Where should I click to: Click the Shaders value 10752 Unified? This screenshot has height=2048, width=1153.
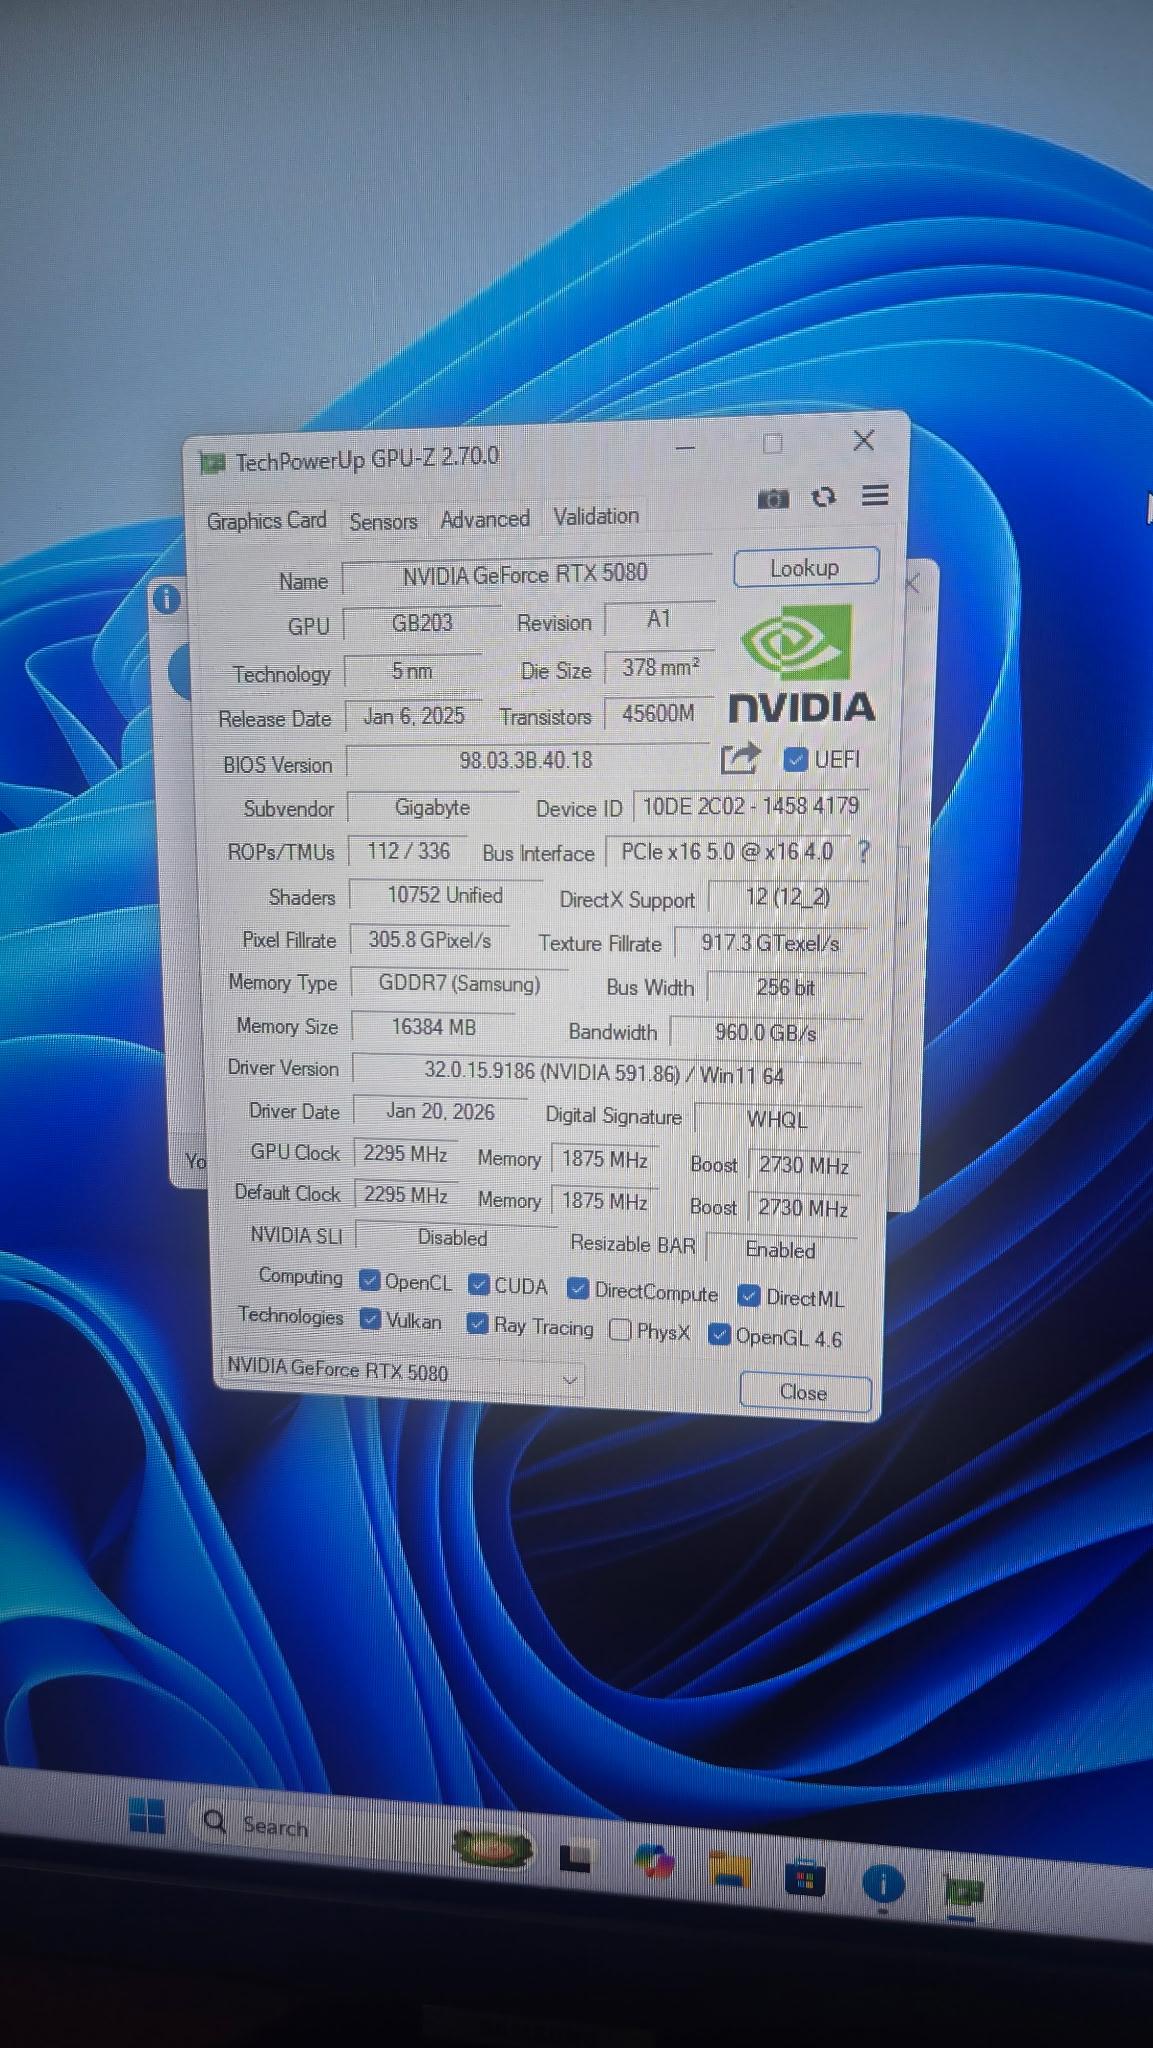tap(445, 895)
